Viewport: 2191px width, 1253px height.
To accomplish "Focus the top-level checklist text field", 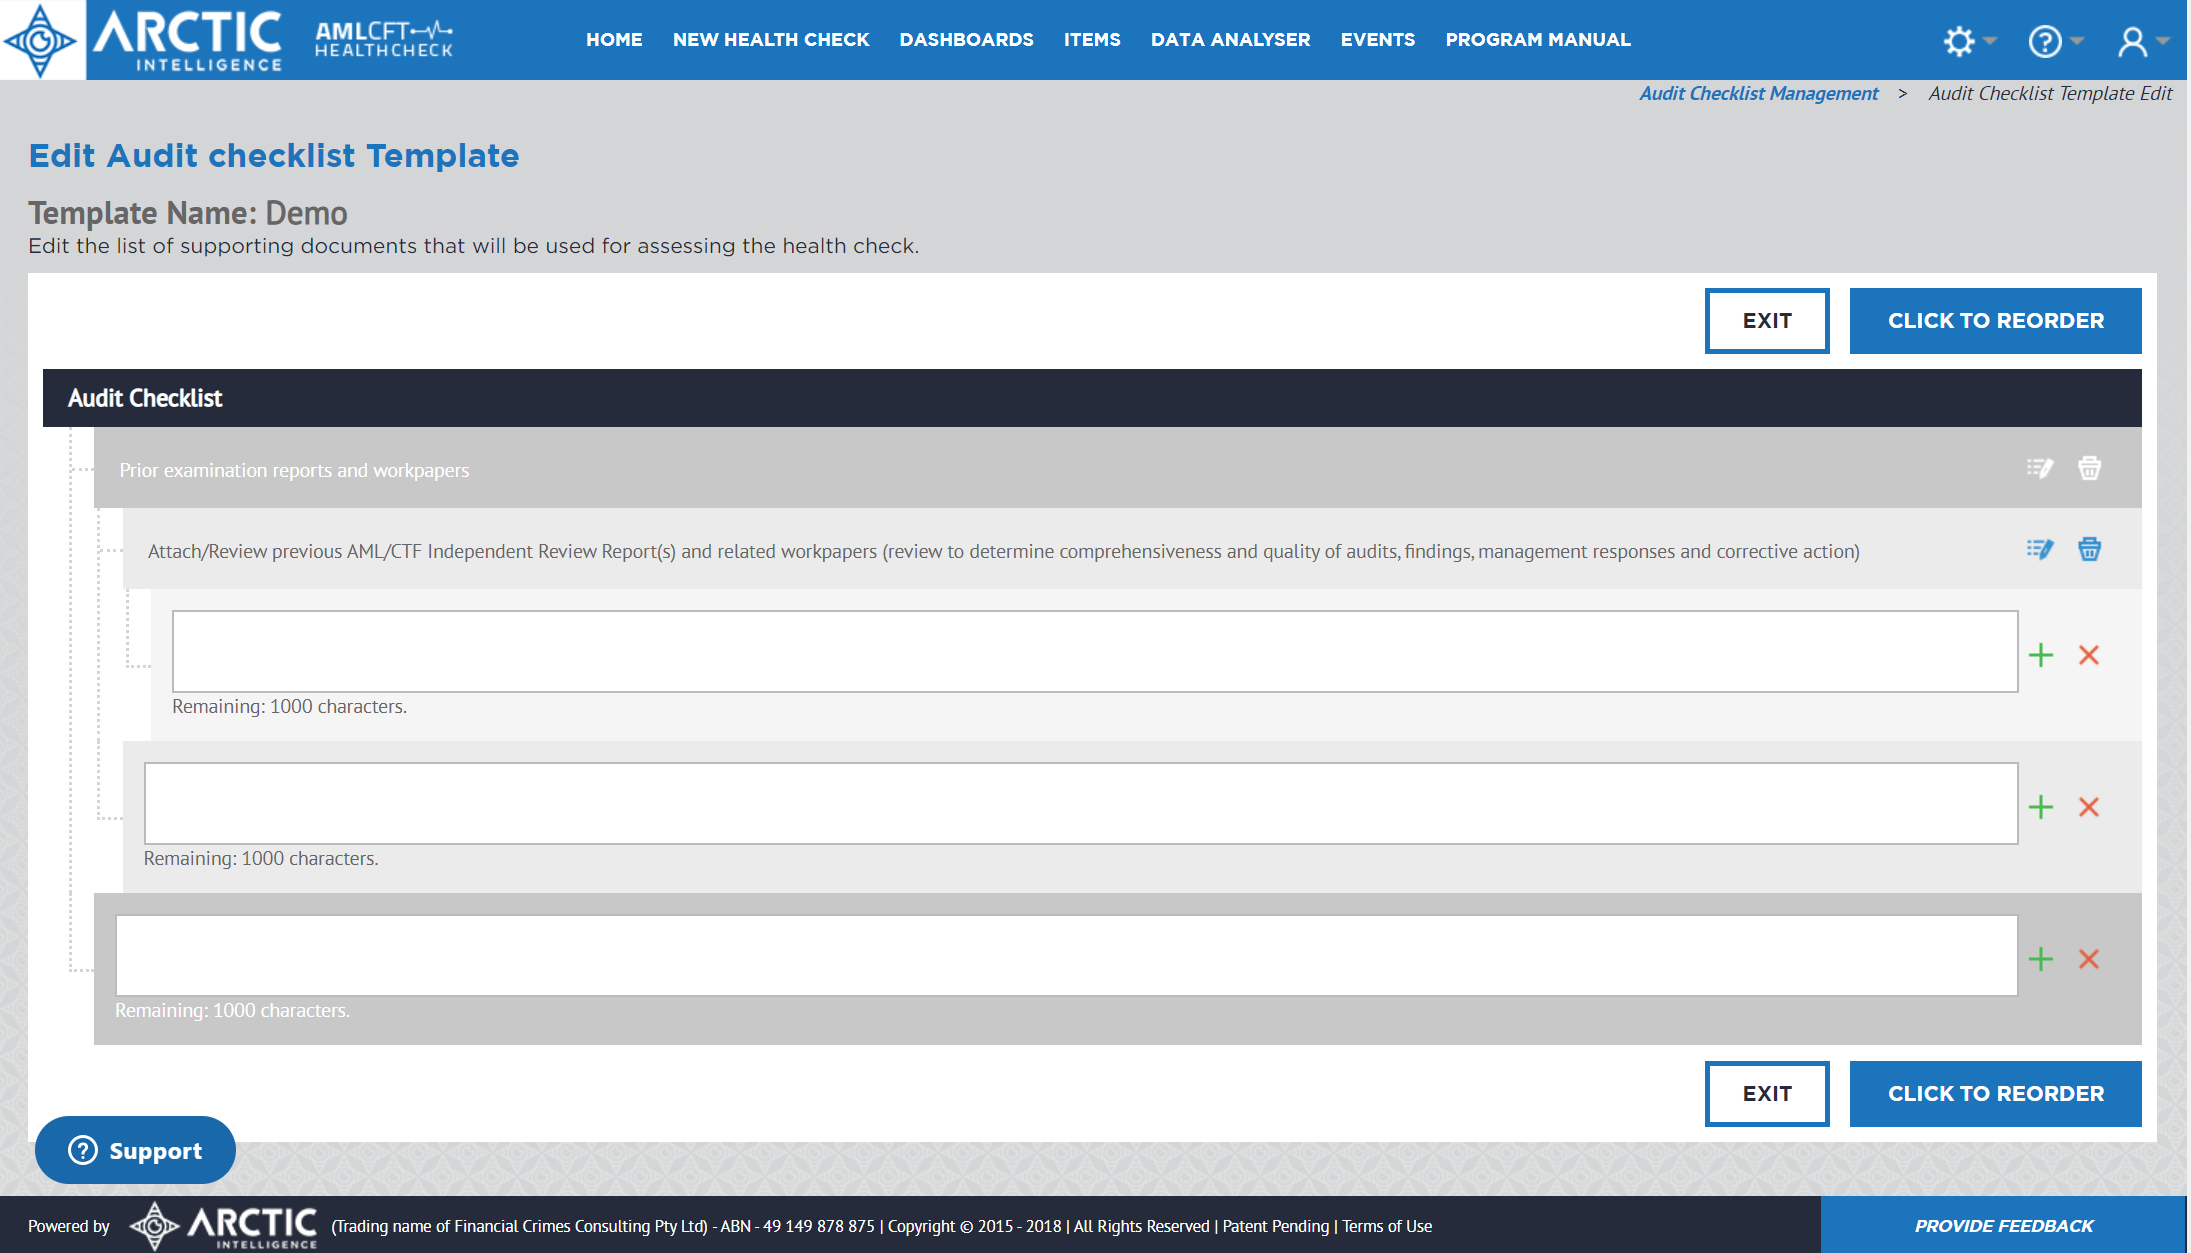I will pyautogui.click(x=1066, y=955).
